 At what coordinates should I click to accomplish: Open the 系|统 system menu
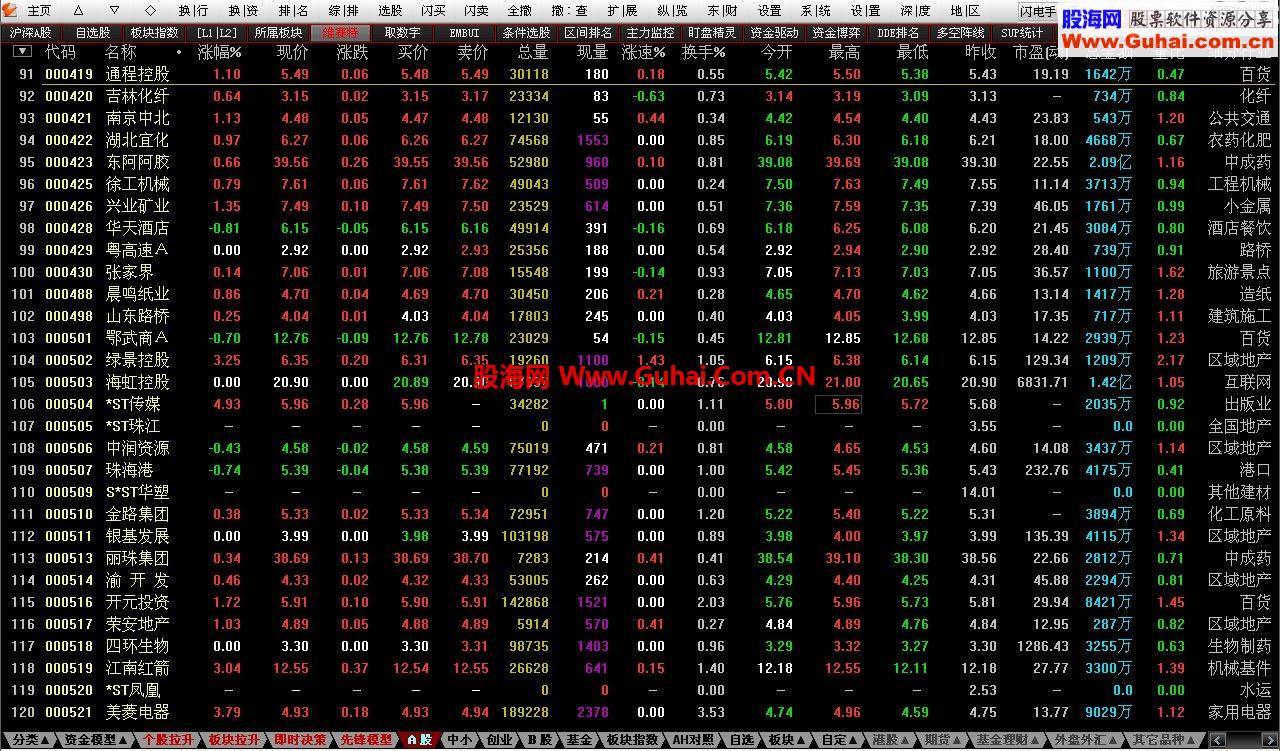click(816, 10)
